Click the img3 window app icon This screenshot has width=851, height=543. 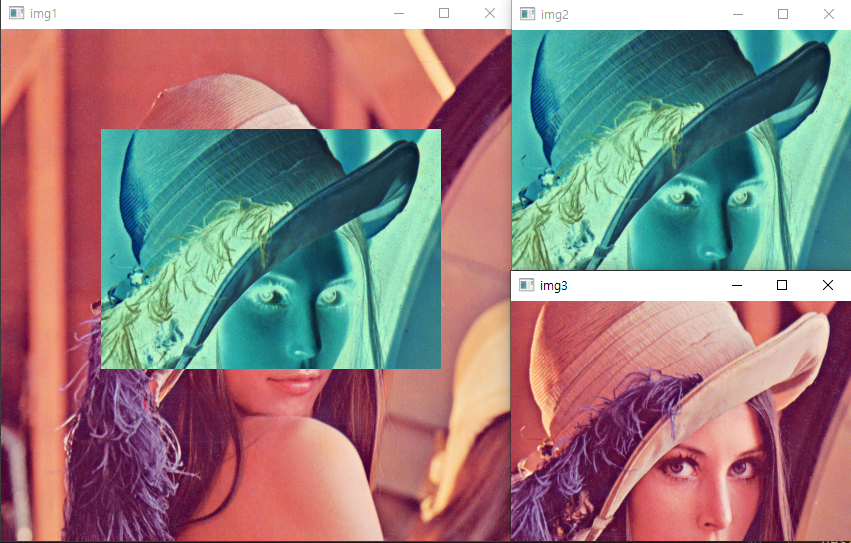(526, 285)
